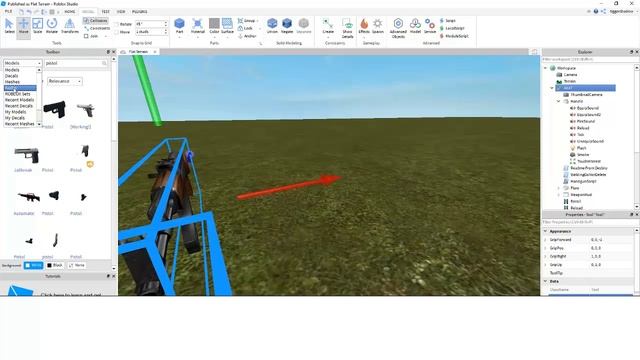The height and width of the screenshot is (360, 640).
Task: Choose My Models in category list
Action: (16, 112)
